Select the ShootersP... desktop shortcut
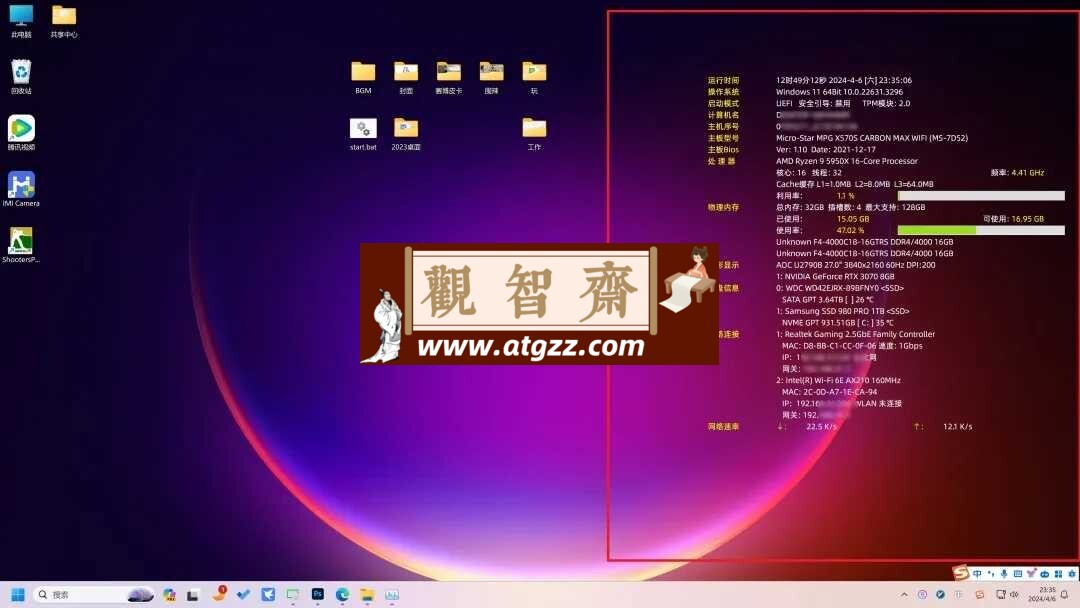 pos(21,246)
